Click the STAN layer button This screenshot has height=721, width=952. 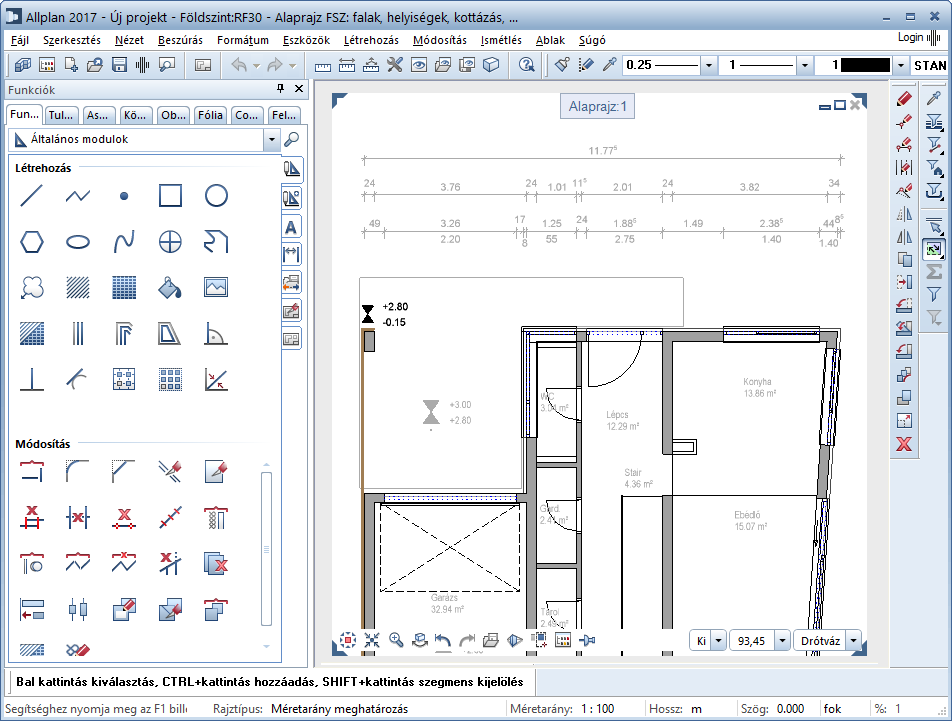930,65
